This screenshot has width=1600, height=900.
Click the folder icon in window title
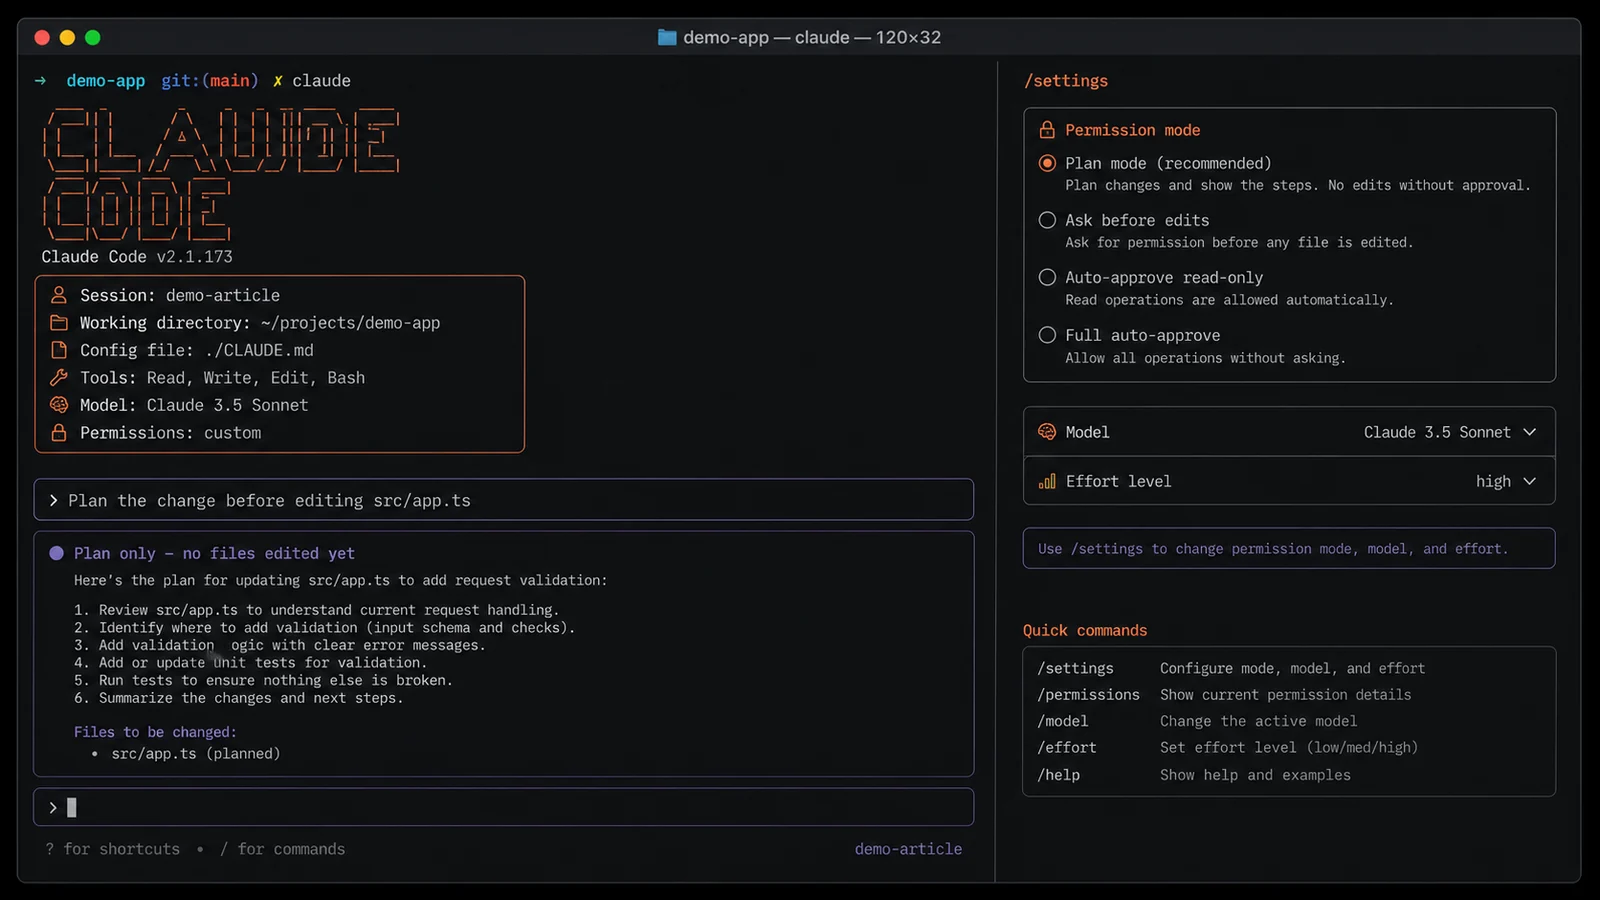667,37
